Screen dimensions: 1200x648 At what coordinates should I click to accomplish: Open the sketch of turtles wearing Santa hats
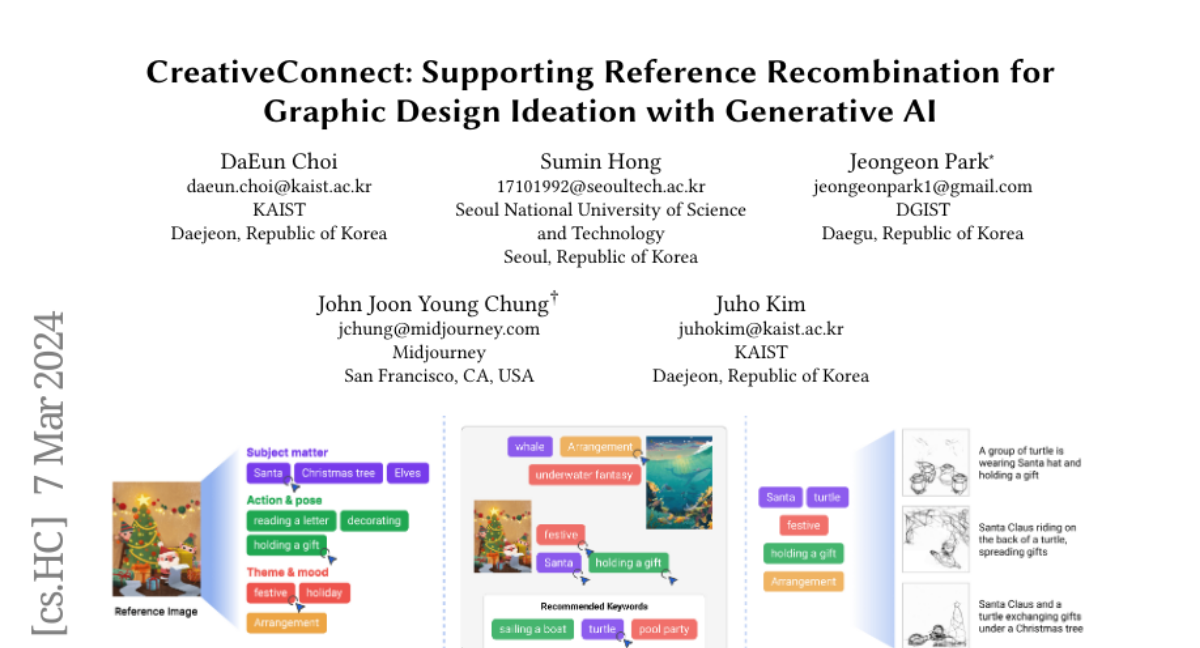coord(935,463)
